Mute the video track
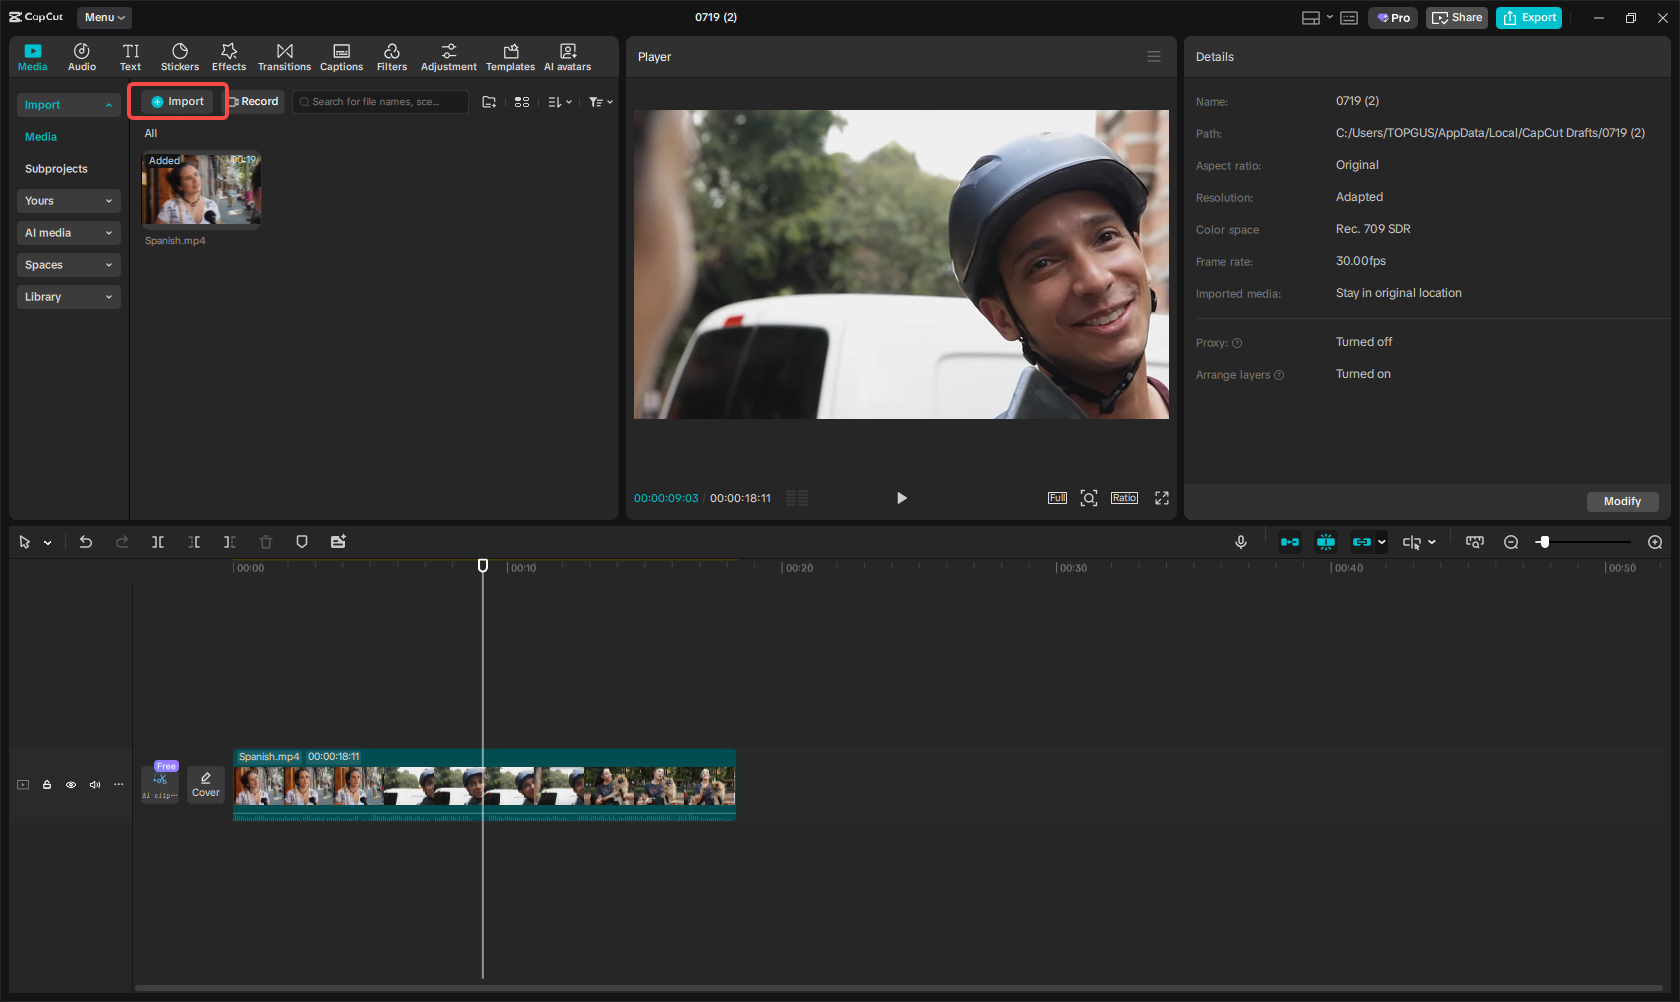The width and height of the screenshot is (1680, 1002). (94, 785)
